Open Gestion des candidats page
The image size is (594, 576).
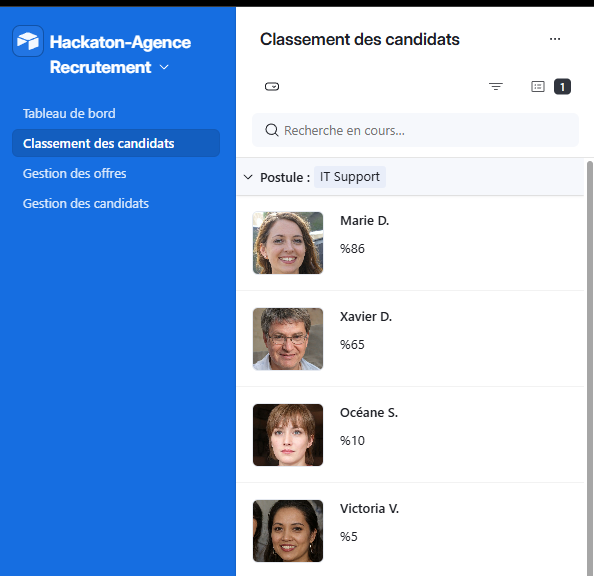(86, 203)
